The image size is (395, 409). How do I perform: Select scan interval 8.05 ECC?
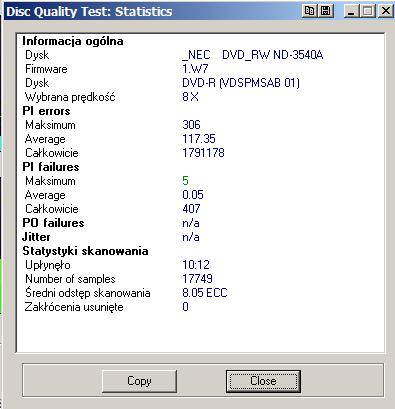click(x=205, y=293)
